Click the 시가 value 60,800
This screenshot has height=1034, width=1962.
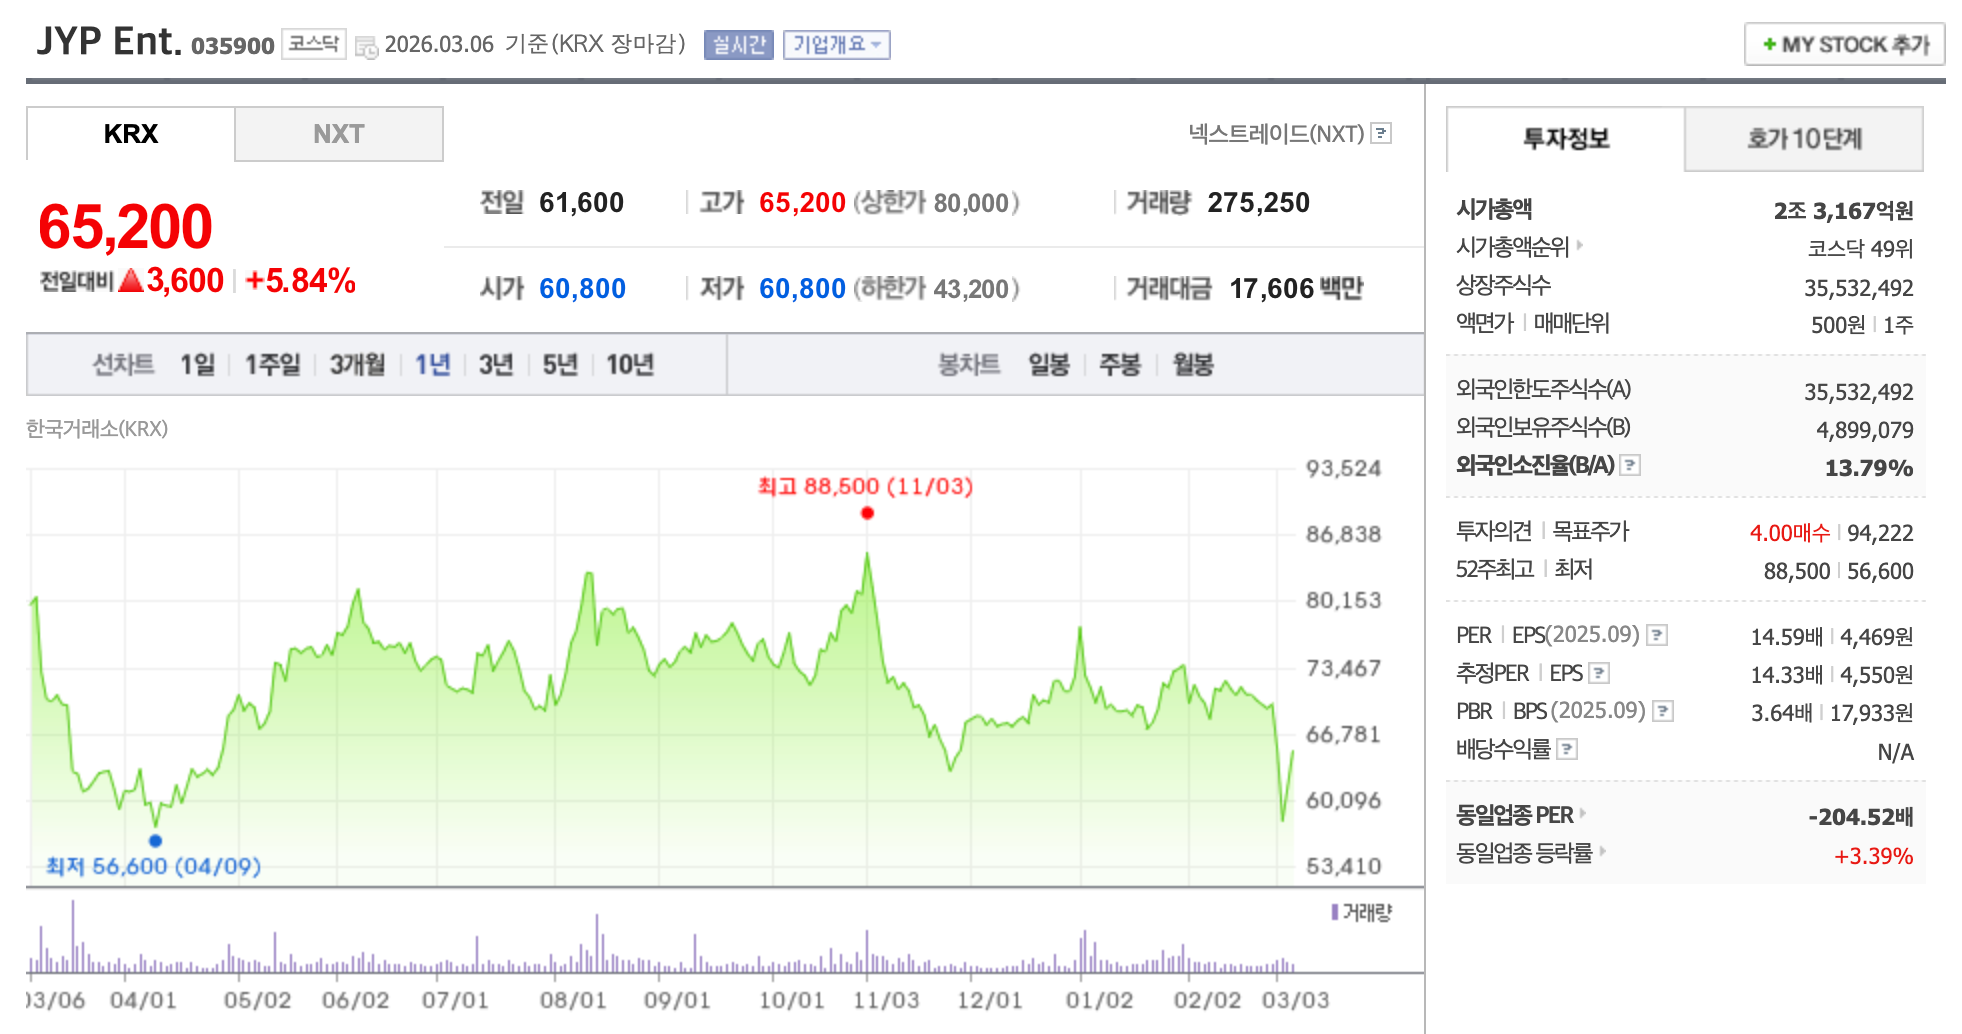point(582,289)
